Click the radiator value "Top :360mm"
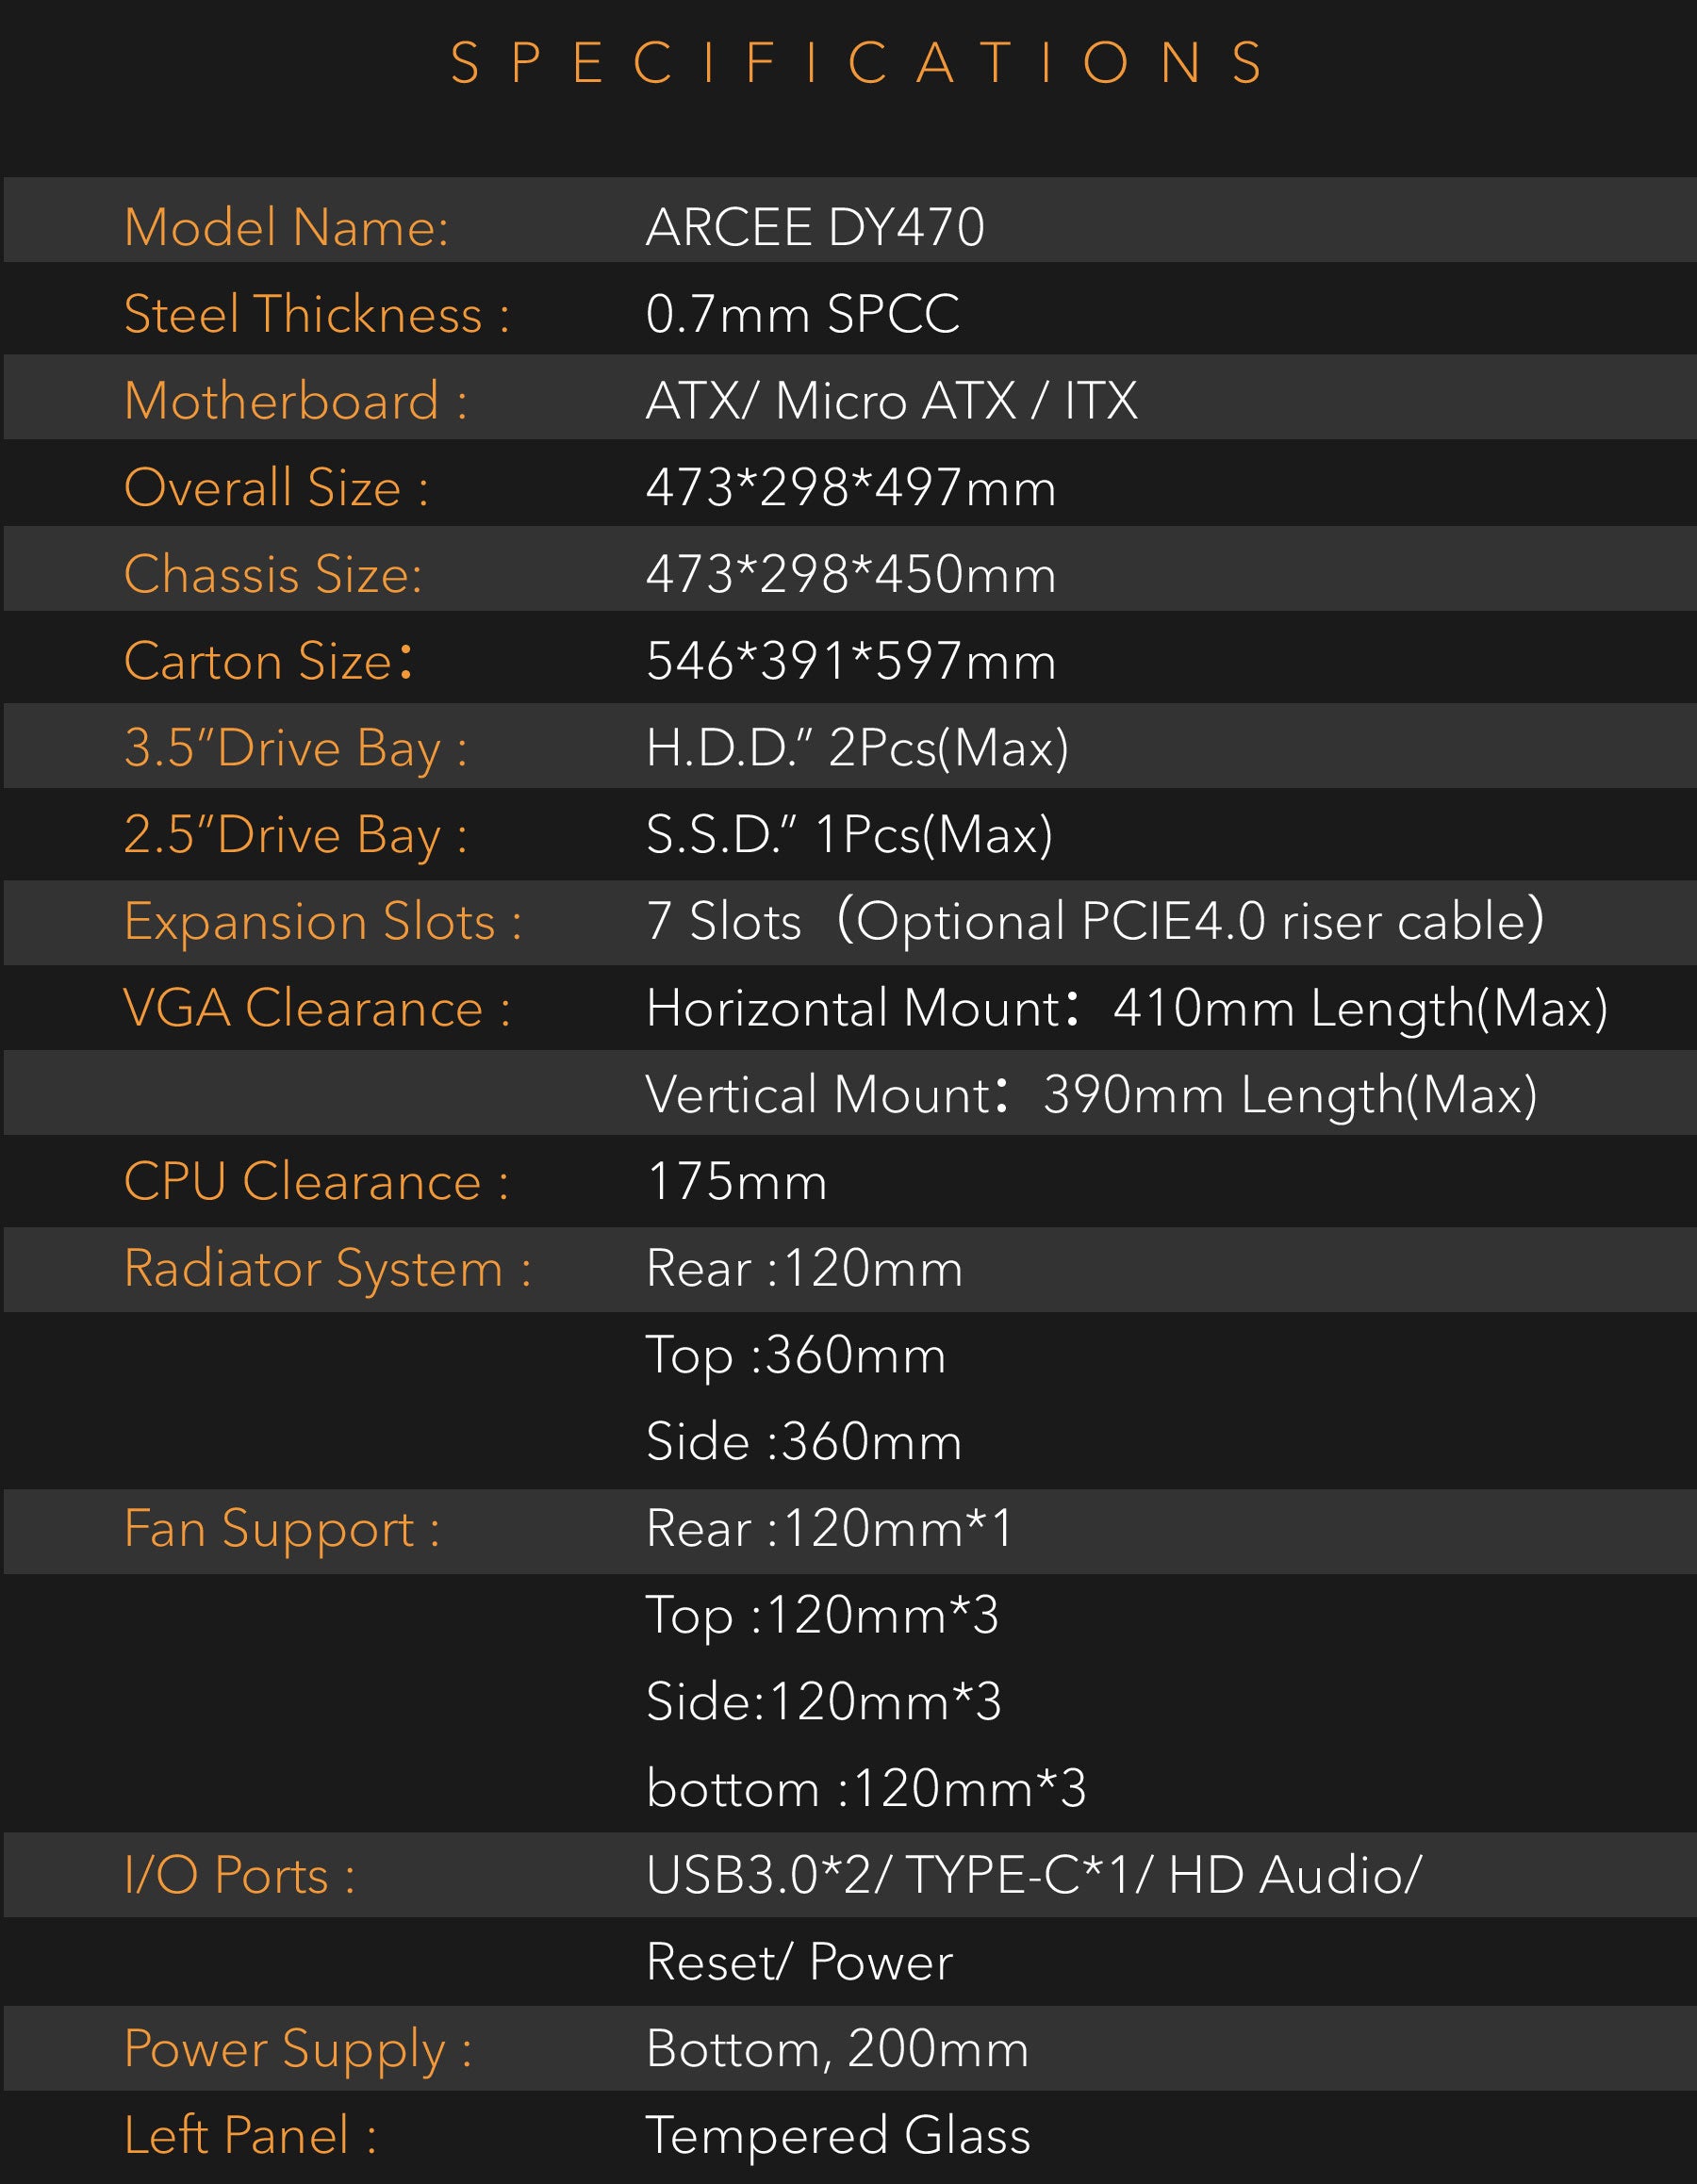The width and height of the screenshot is (1697, 2184). tap(796, 1357)
